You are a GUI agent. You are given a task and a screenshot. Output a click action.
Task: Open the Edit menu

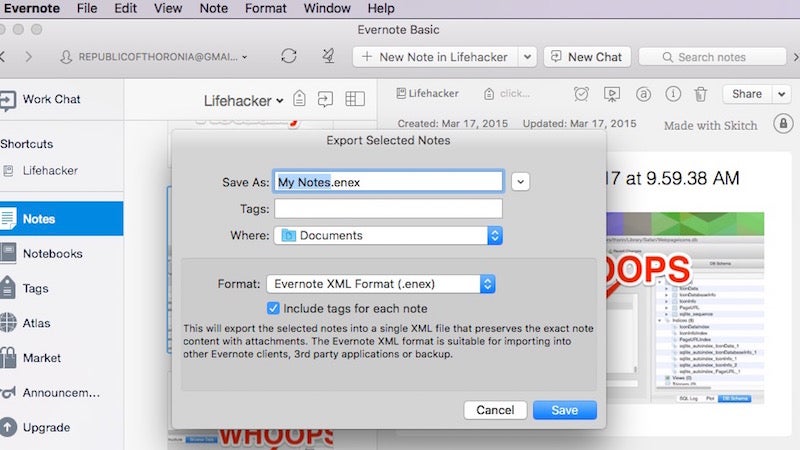[x=126, y=8]
